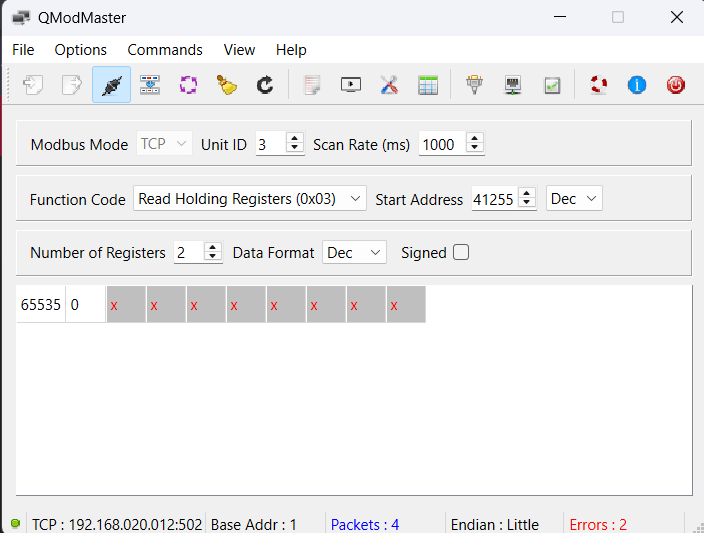Click the Modbus Mode label
704x533 pixels.
pyautogui.click(x=79, y=145)
